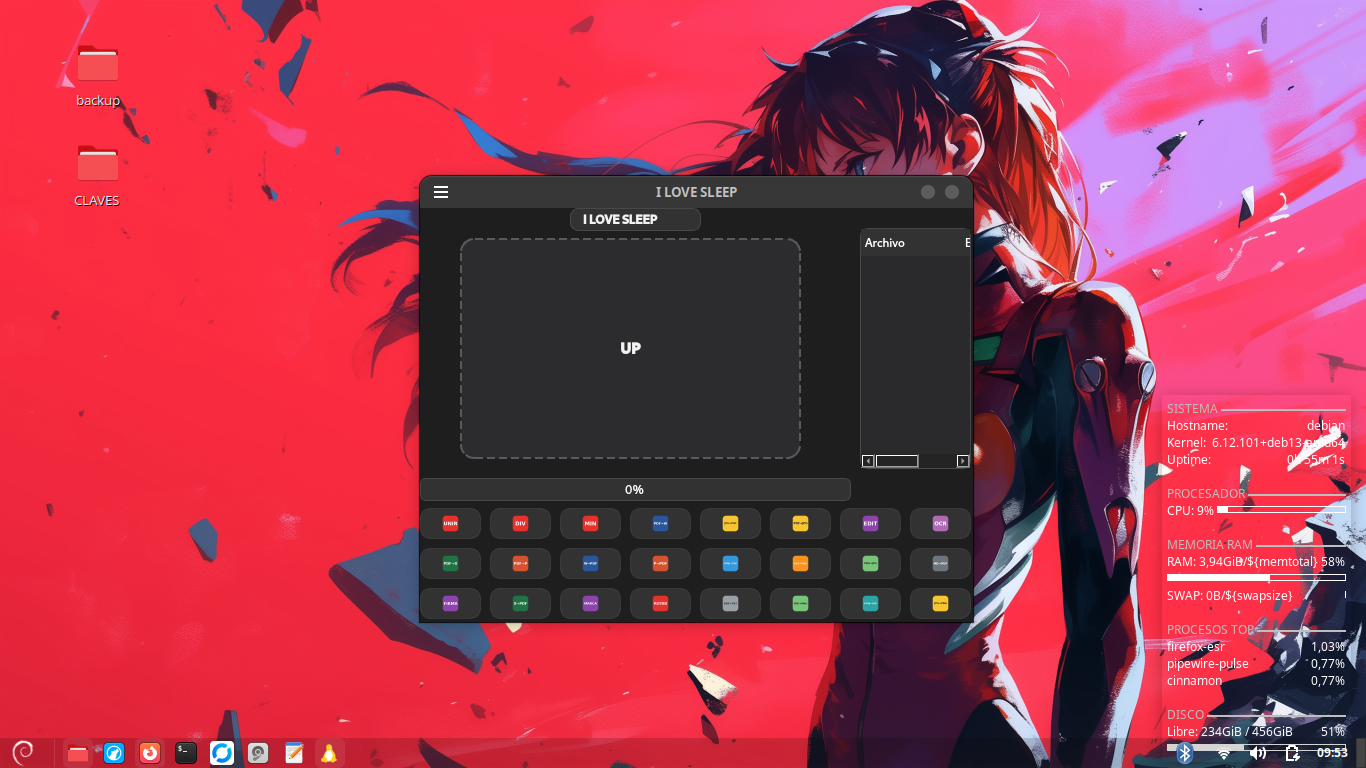Launch the green E→PDF conversion tool
The width and height of the screenshot is (1366, 768).
pos(520,603)
